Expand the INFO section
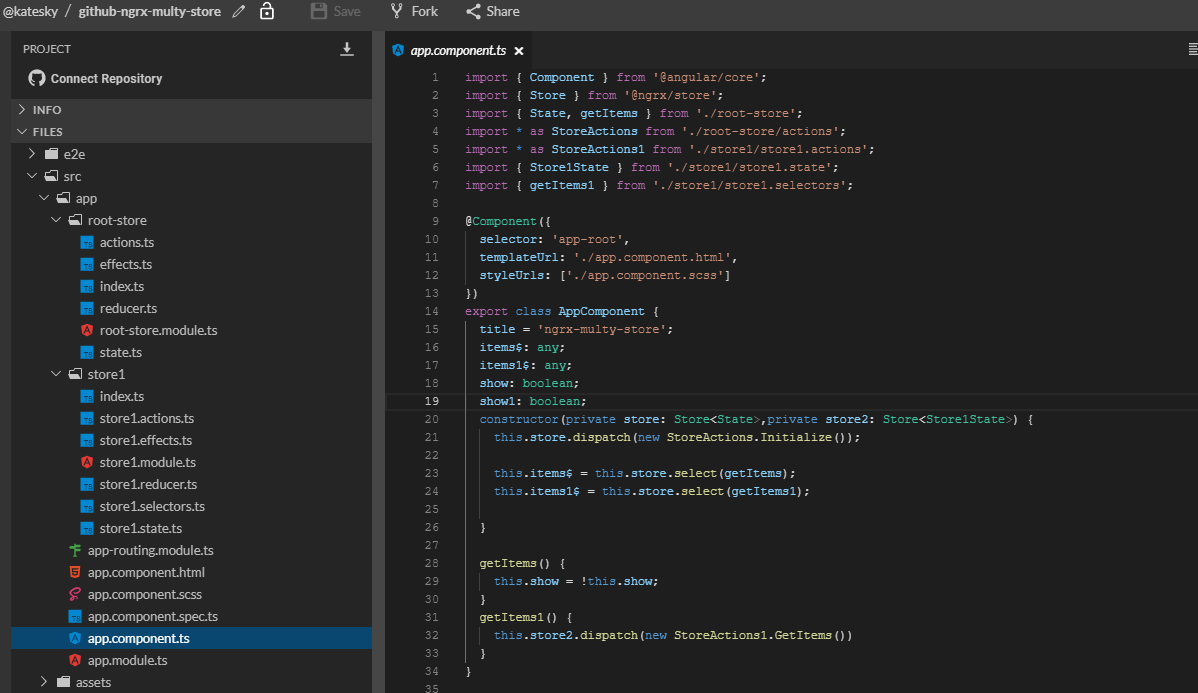The image size is (1198, 693). [42, 109]
